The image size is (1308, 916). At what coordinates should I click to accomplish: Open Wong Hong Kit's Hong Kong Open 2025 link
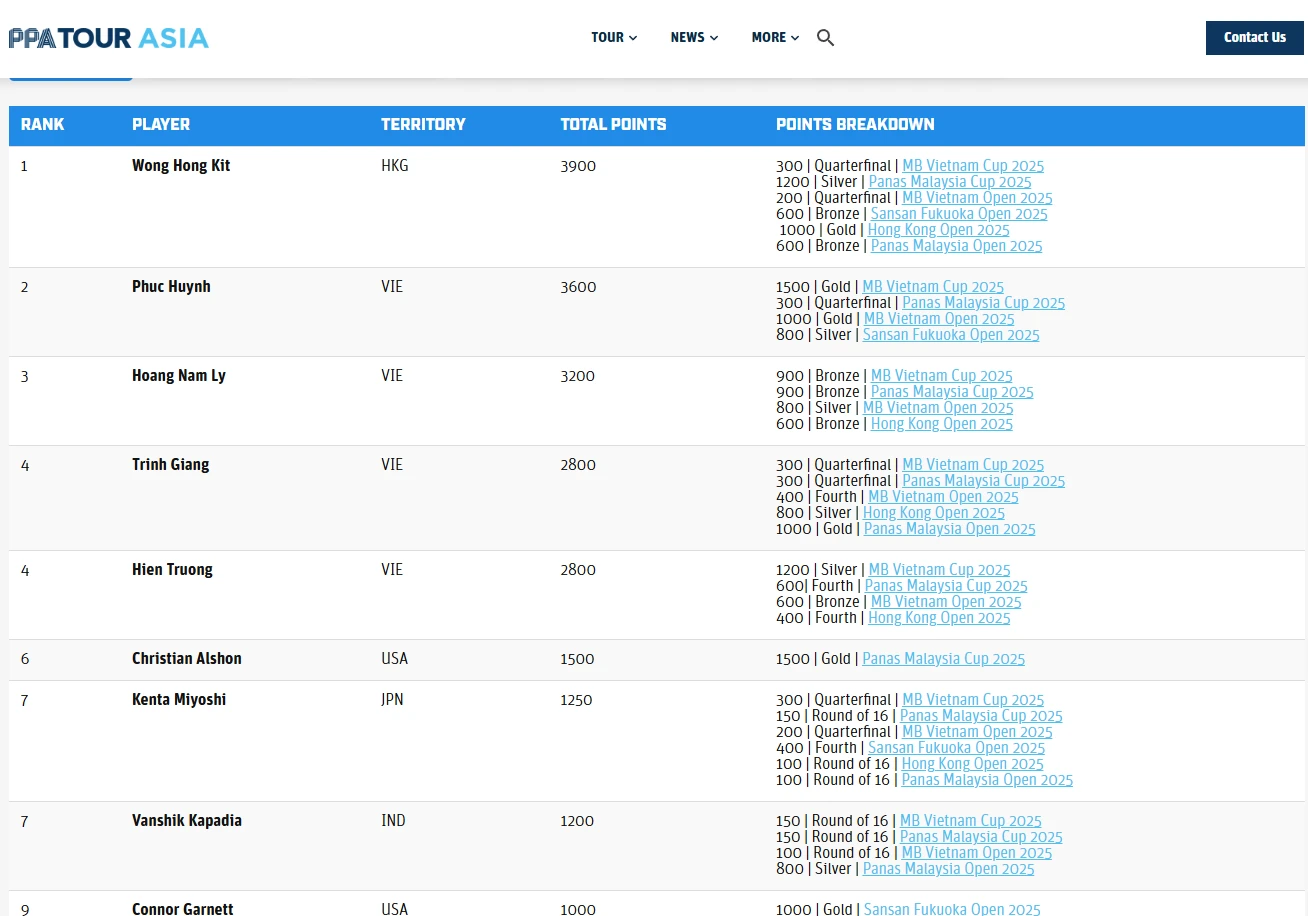[938, 230]
